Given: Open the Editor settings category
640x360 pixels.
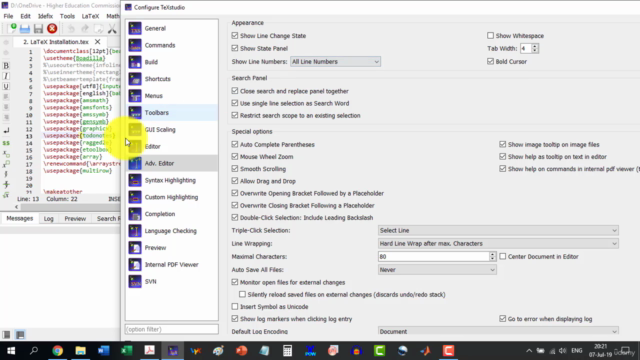Looking at the screenshot, I should 171,147.
